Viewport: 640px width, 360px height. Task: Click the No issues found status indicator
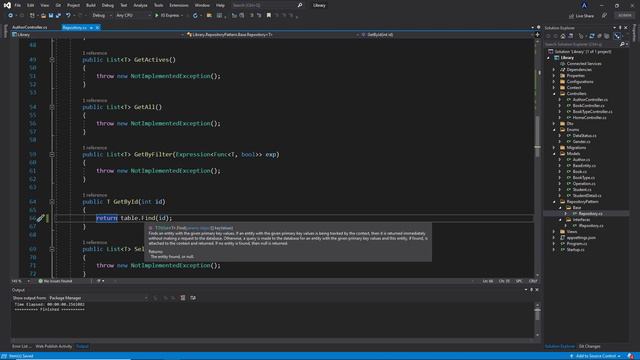click(56, 281)
